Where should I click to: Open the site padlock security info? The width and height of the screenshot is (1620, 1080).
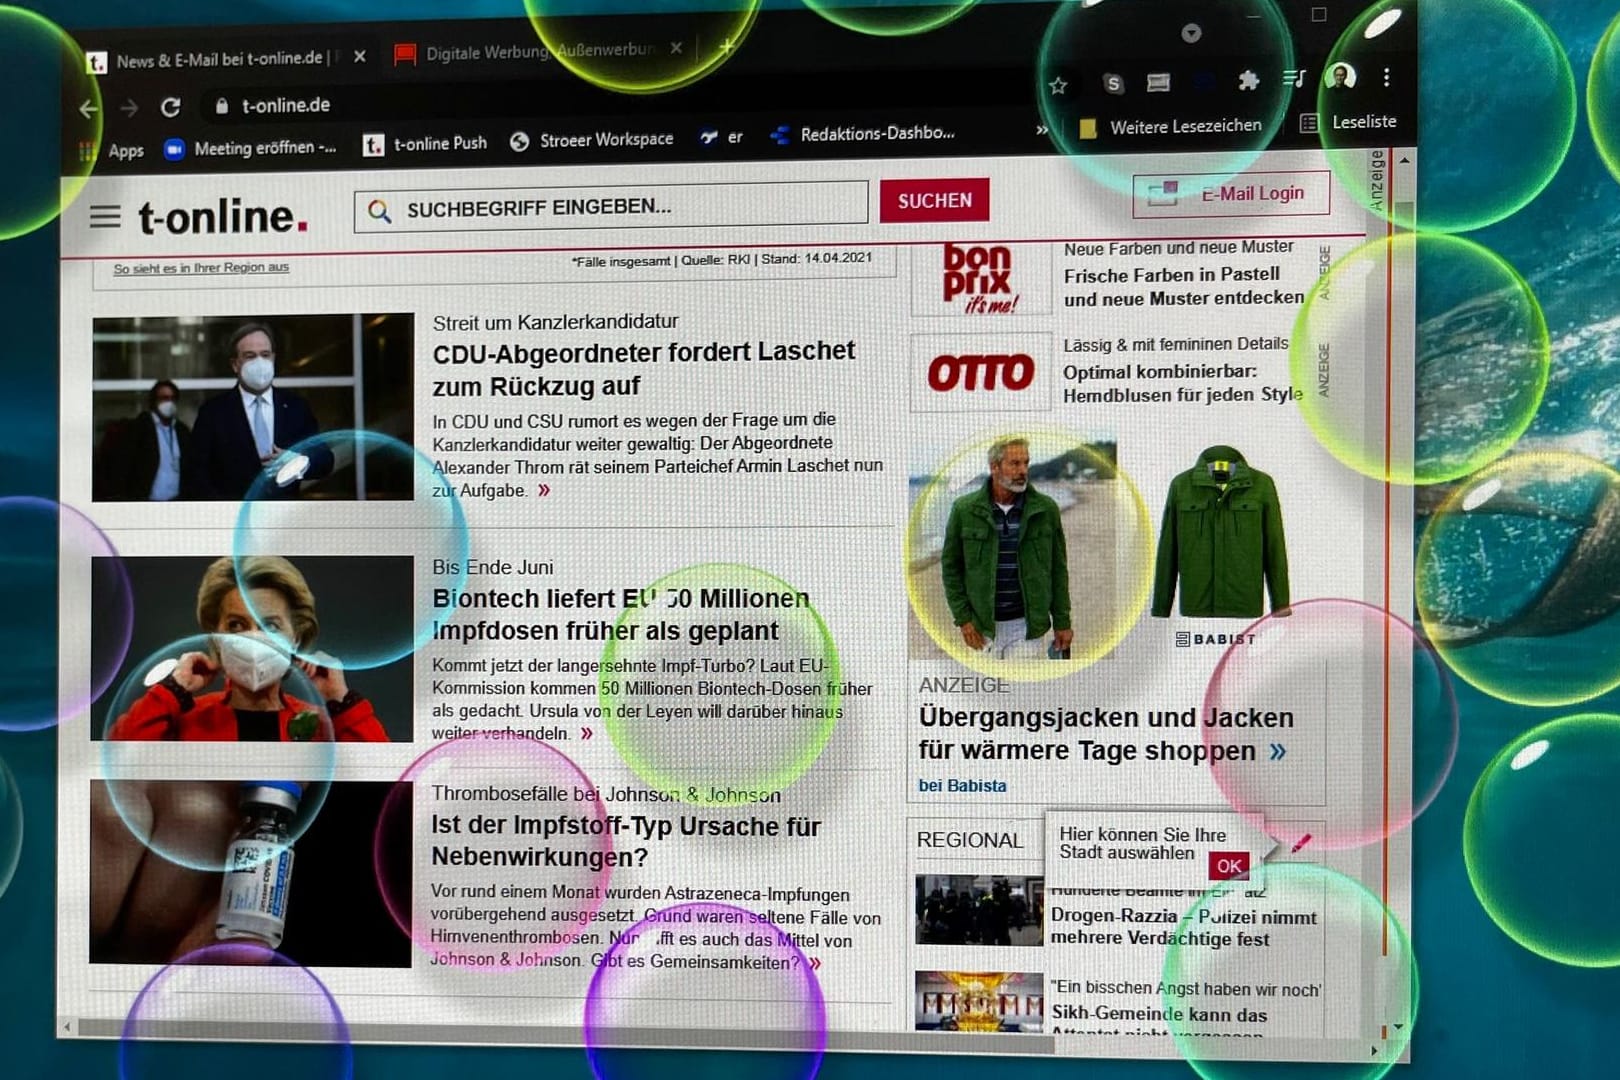click(x=222, y=105)
